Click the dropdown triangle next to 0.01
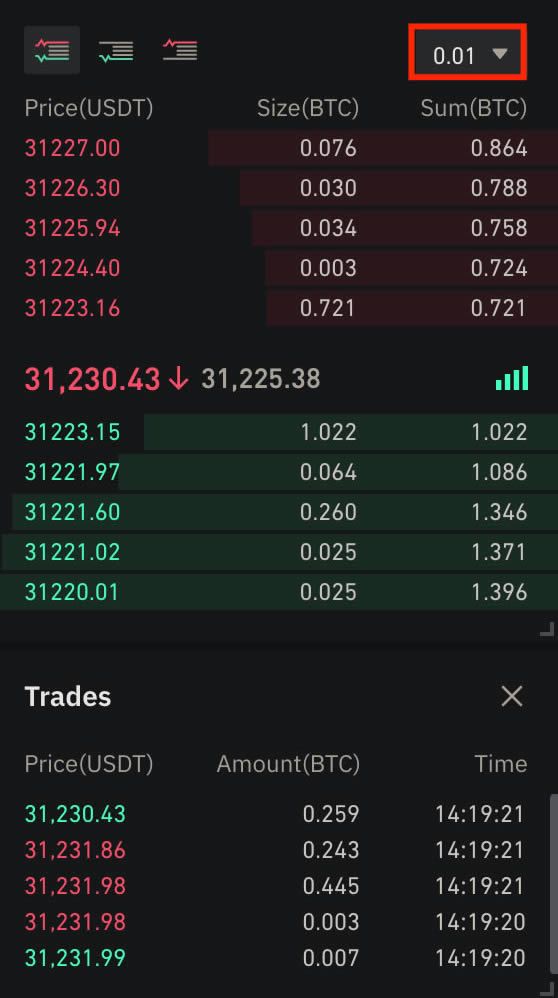Screen dimensions: 558x998 click(500, 54)
